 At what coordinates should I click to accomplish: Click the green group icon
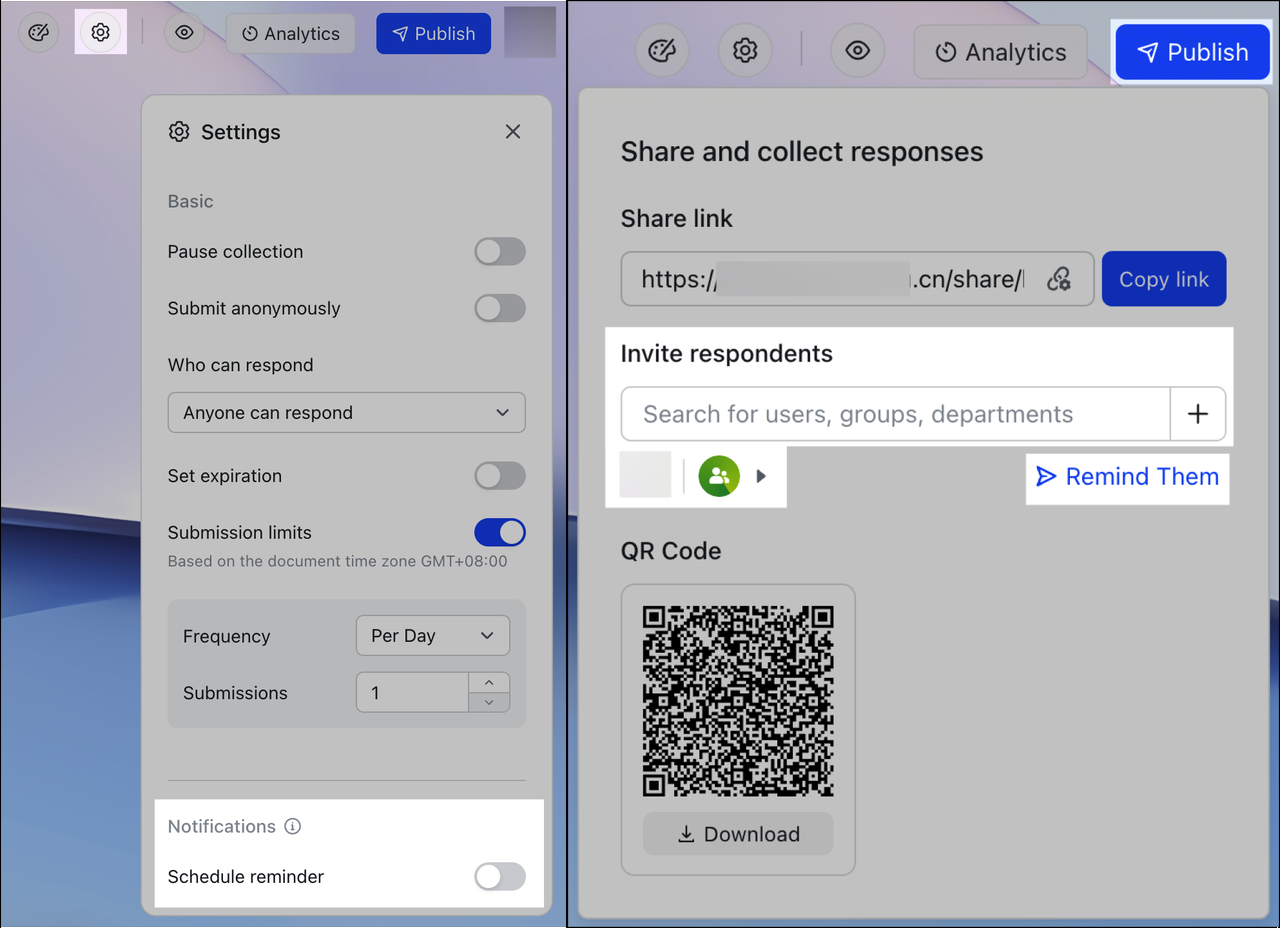point(719,476)
